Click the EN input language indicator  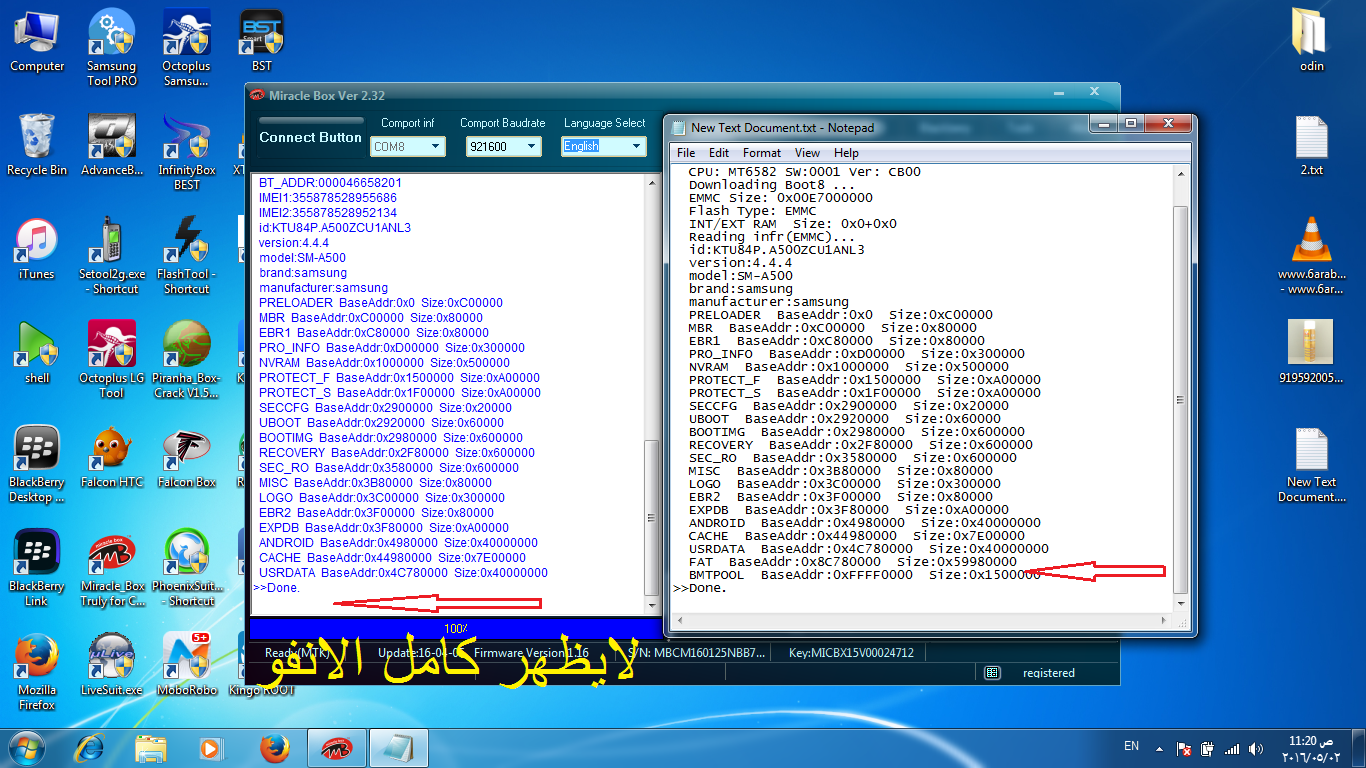point(1132,746)
